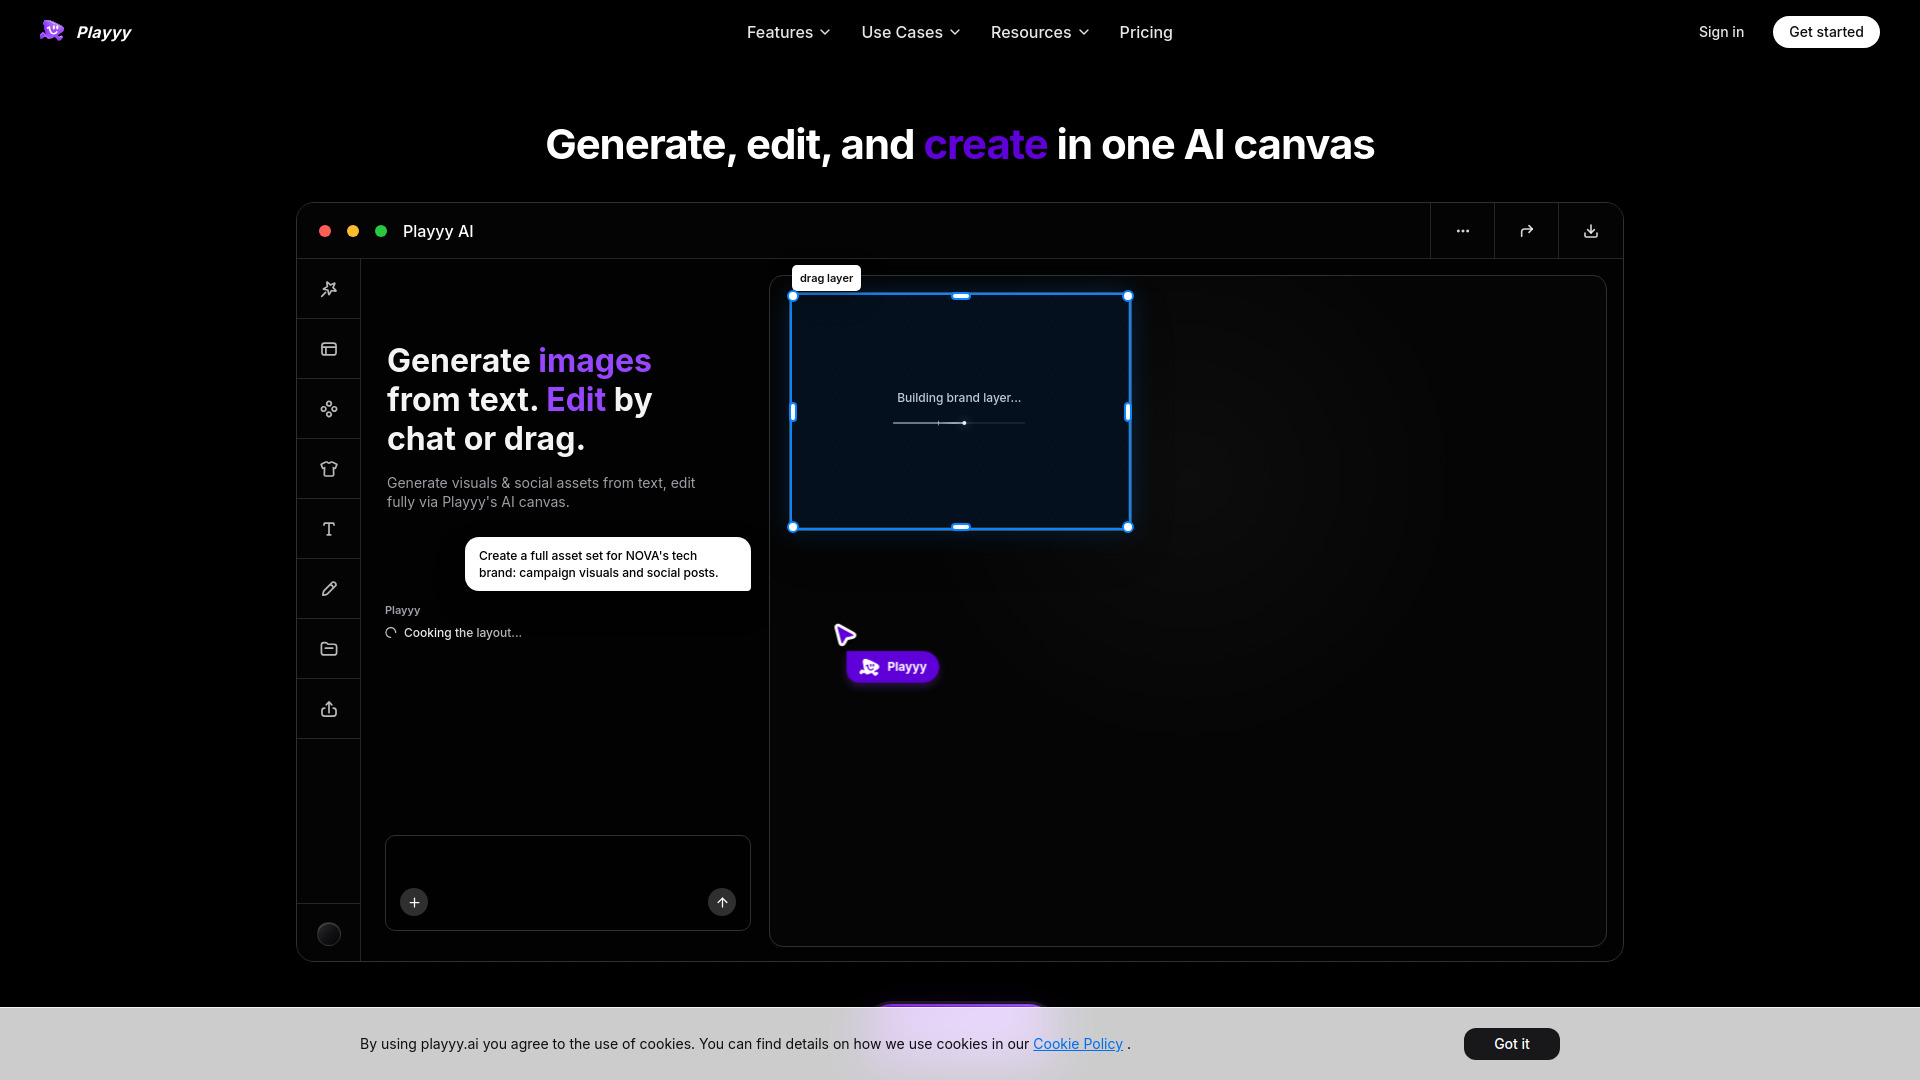Click the Building brand layer text

(x=959, y=398)
